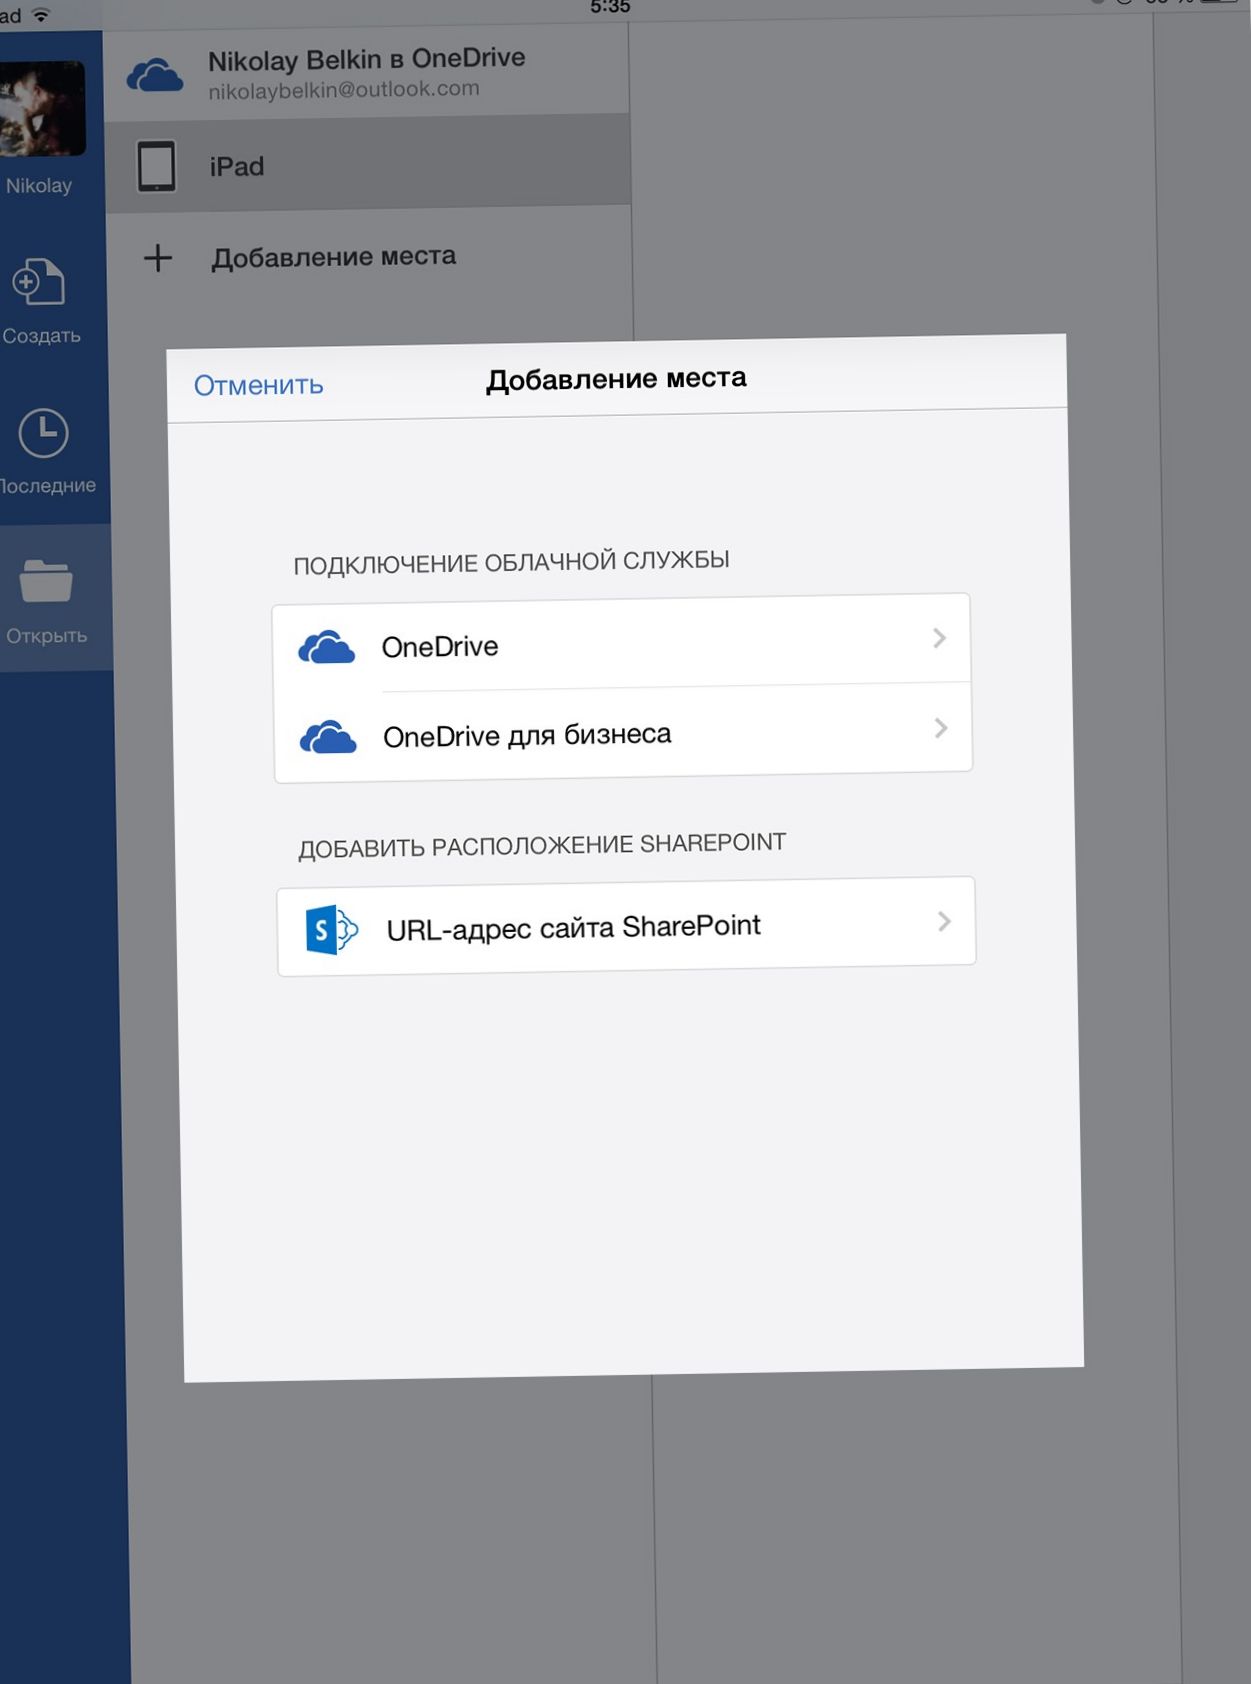
Task: Open Nikolay Belkin в OneDrive location
Action: pos(366,72)
